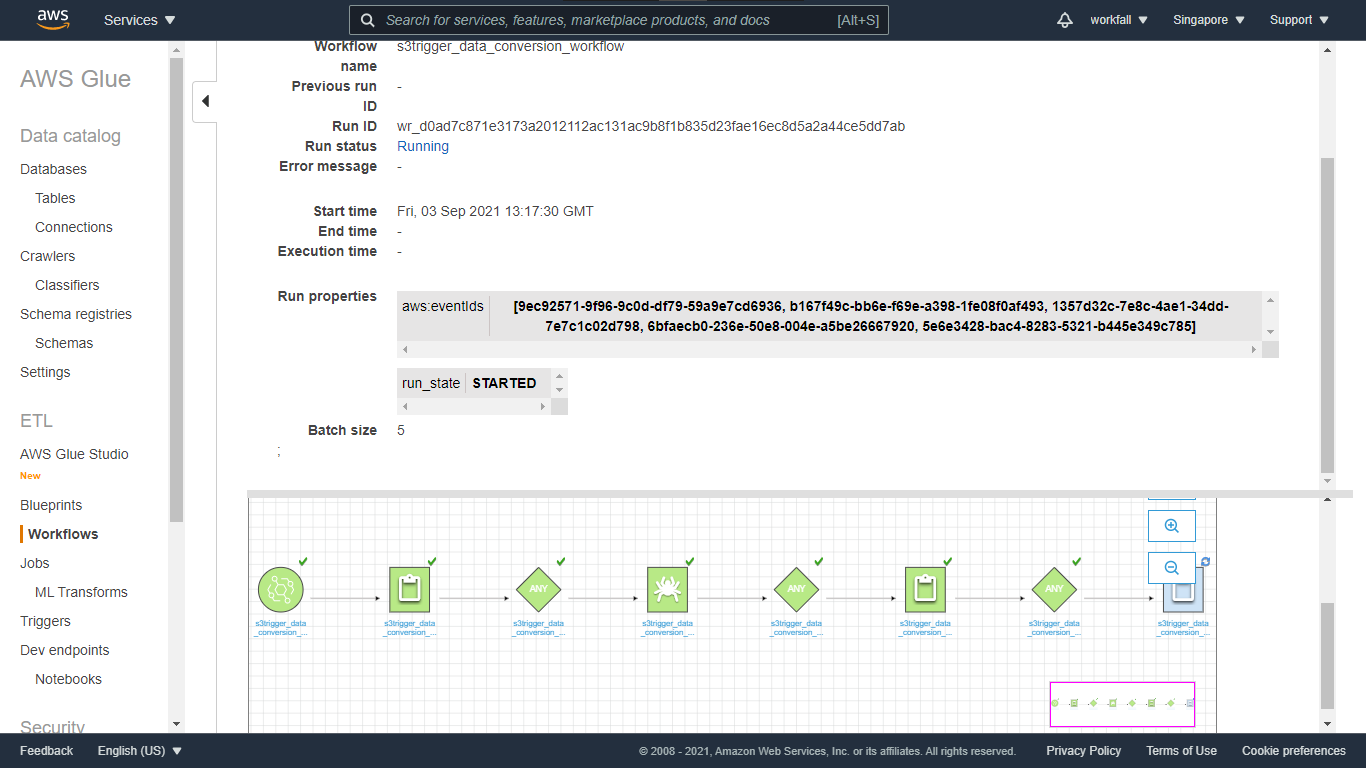
Task: Open Glue Settings page
Action: click(45, 372)
